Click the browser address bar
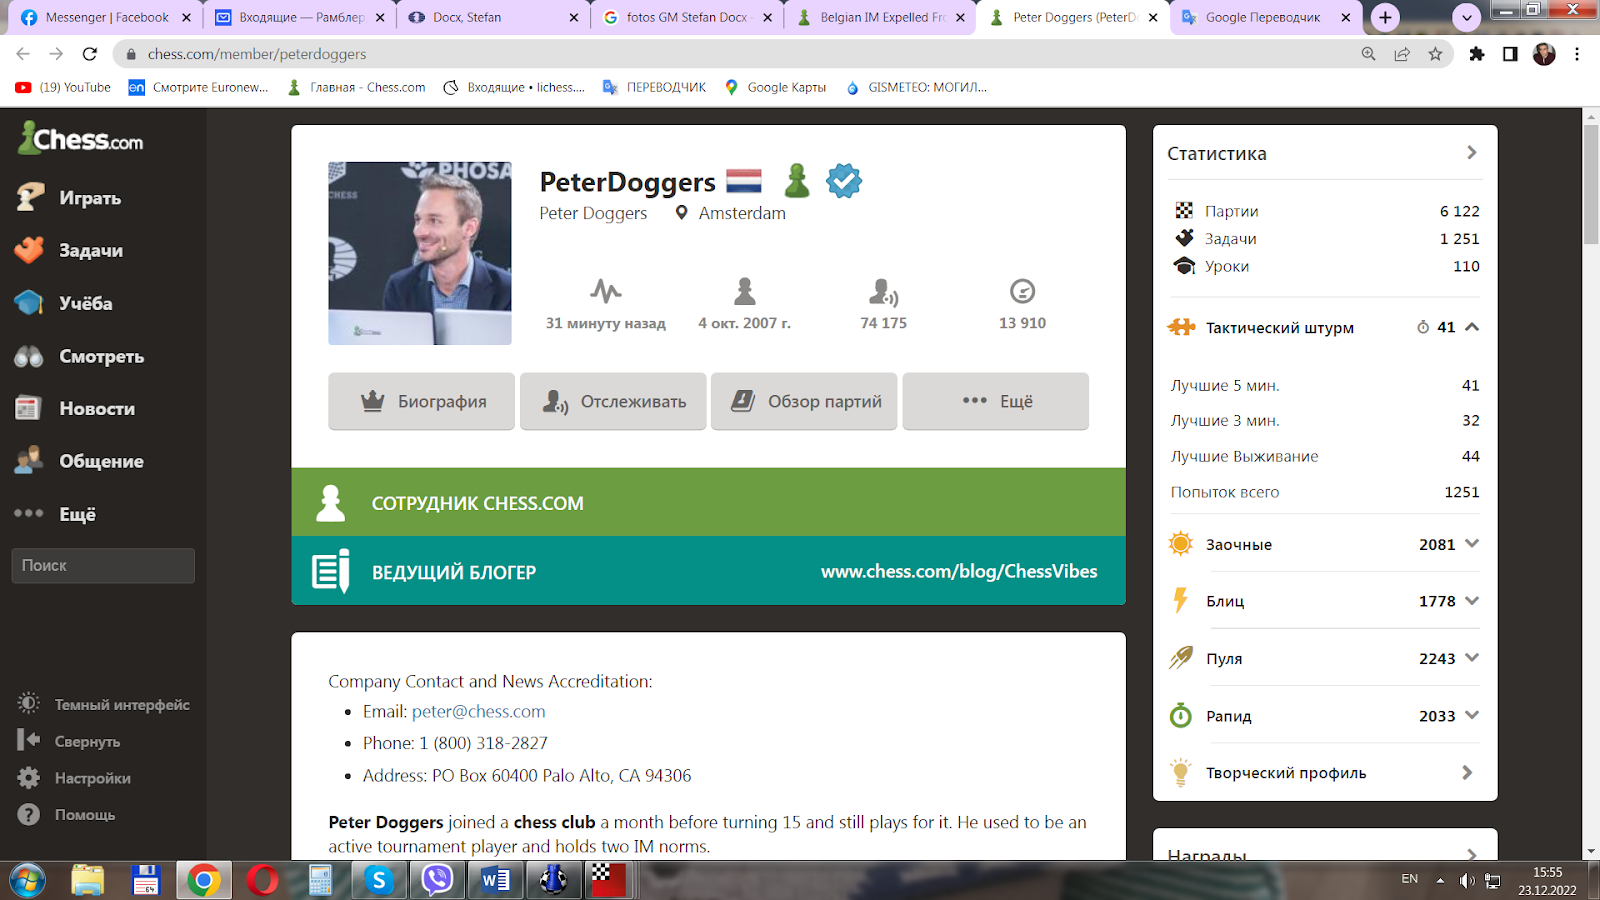The height and width of the screenshot is (900, 1600). click(x=740, y=54)
